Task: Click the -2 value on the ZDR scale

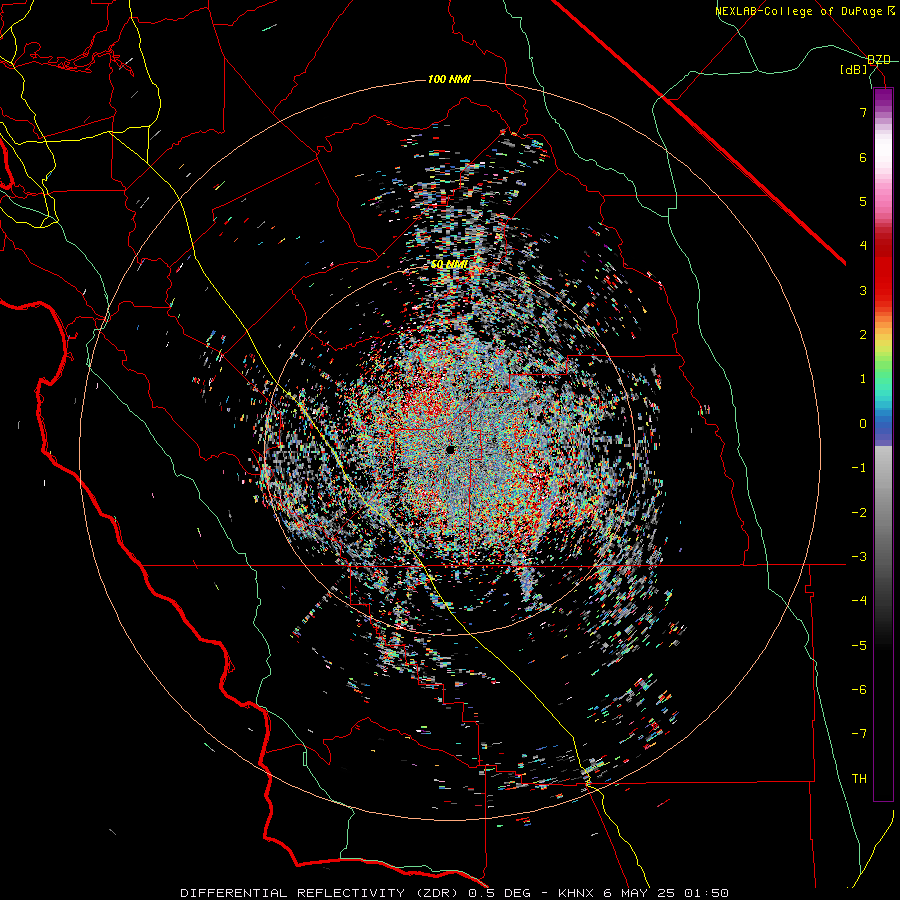Action: [859, 512]
